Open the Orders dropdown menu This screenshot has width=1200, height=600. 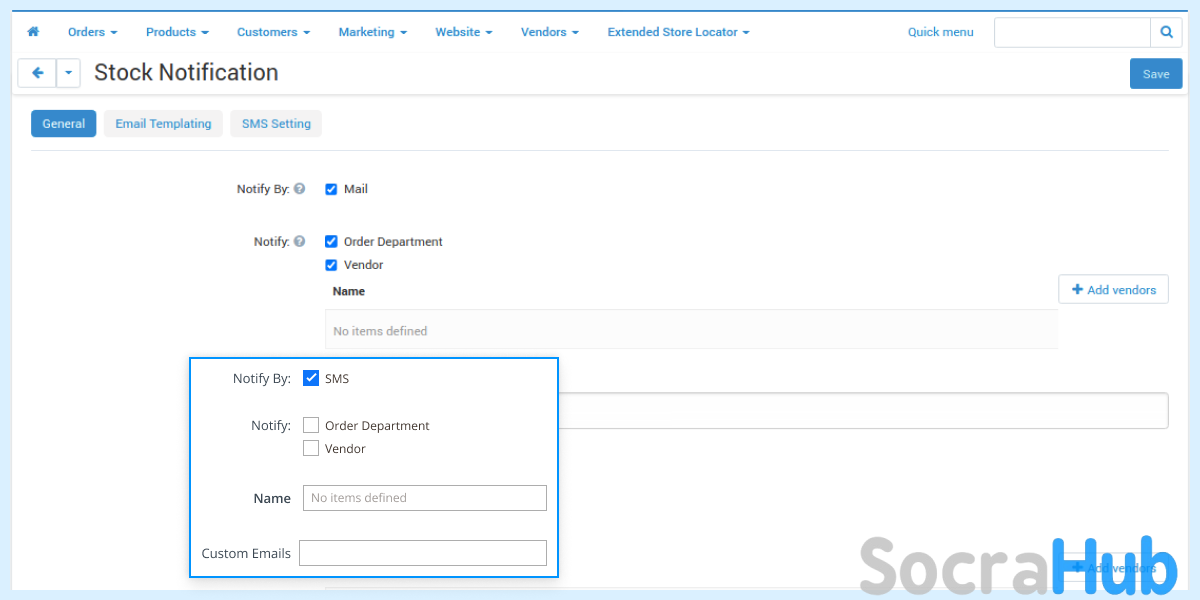(92, 32)
